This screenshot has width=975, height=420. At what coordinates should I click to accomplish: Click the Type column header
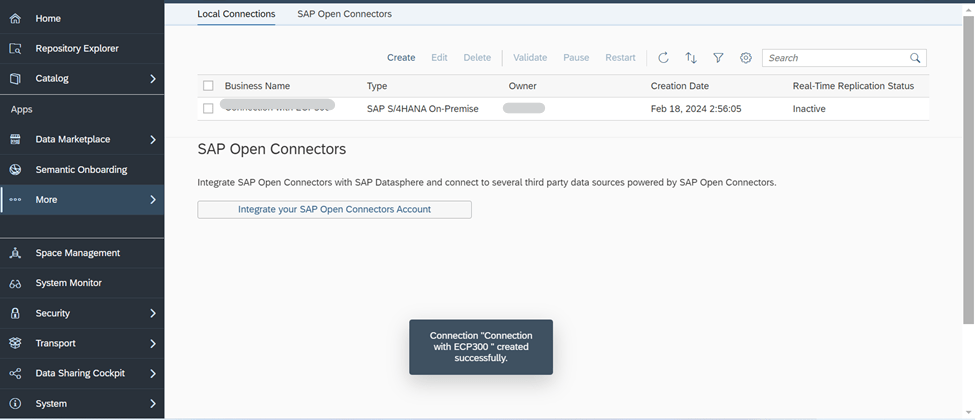377,86
